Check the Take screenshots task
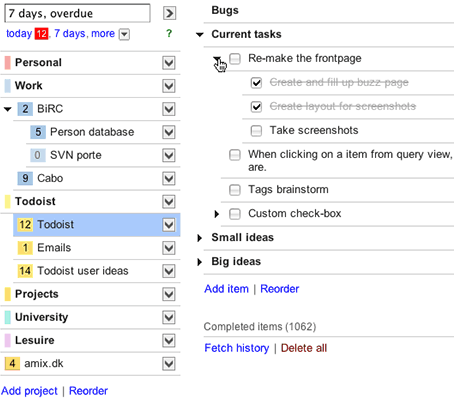The height and width of the screenshot is (406, 454). pyautogui.click(x=256, y=131)
